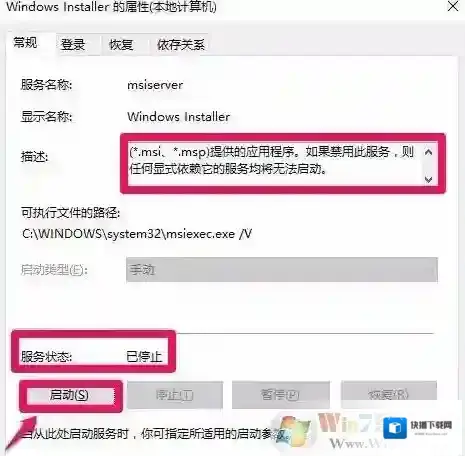The image size is (465, 456).
Task: Switch to the 常规 tab
Action: 26,43
